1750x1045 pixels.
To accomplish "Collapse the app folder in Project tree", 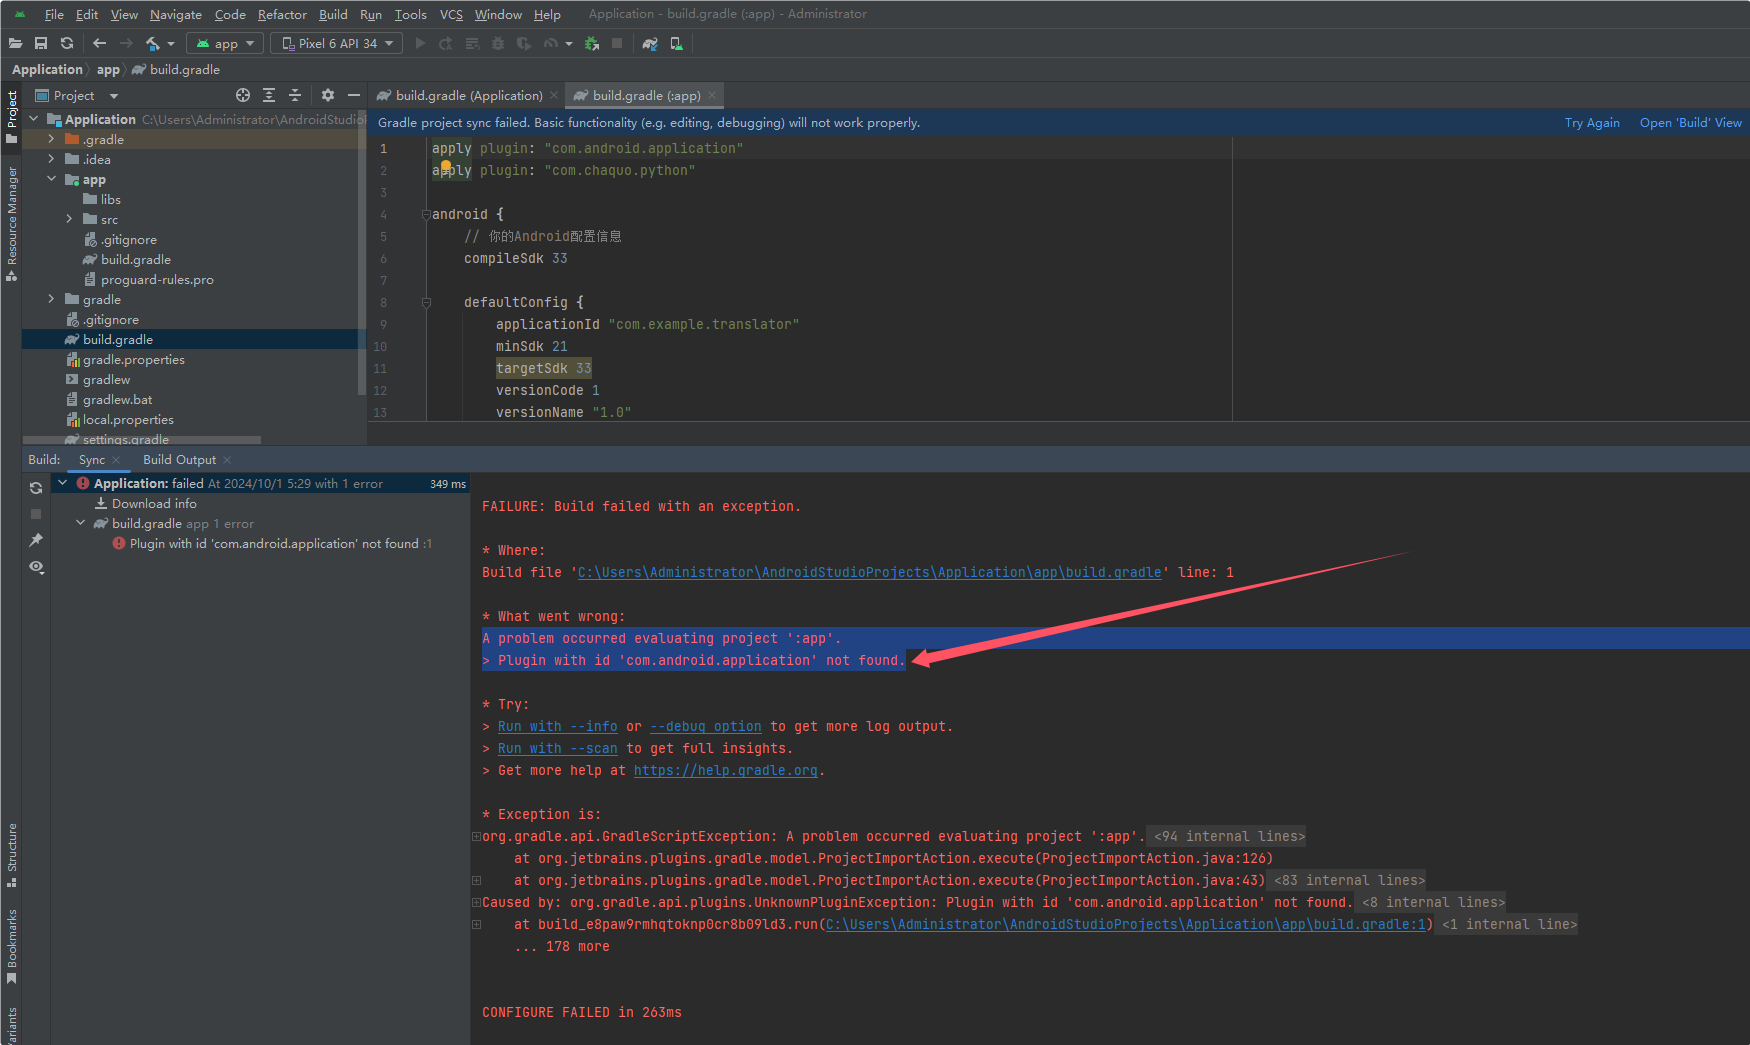I will (x=52, y=179).
